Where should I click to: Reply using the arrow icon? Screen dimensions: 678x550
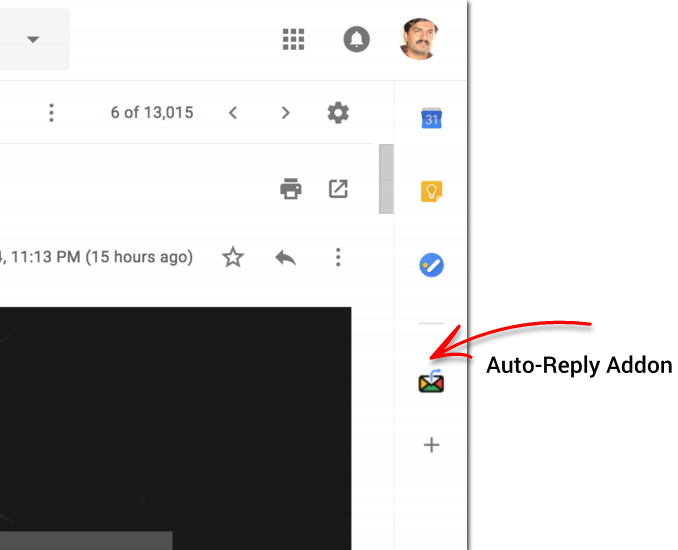[x=285, y=258]
